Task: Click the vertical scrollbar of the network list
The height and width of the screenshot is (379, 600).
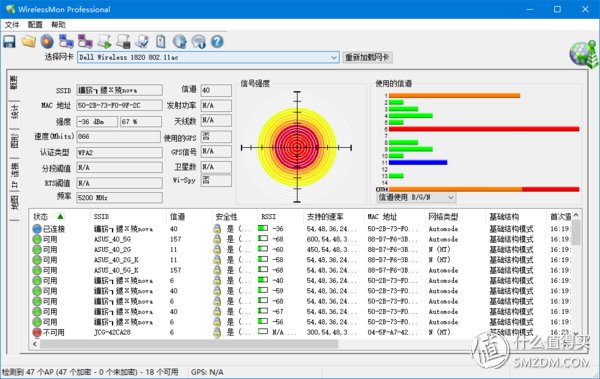Action: tap(576, 232)
